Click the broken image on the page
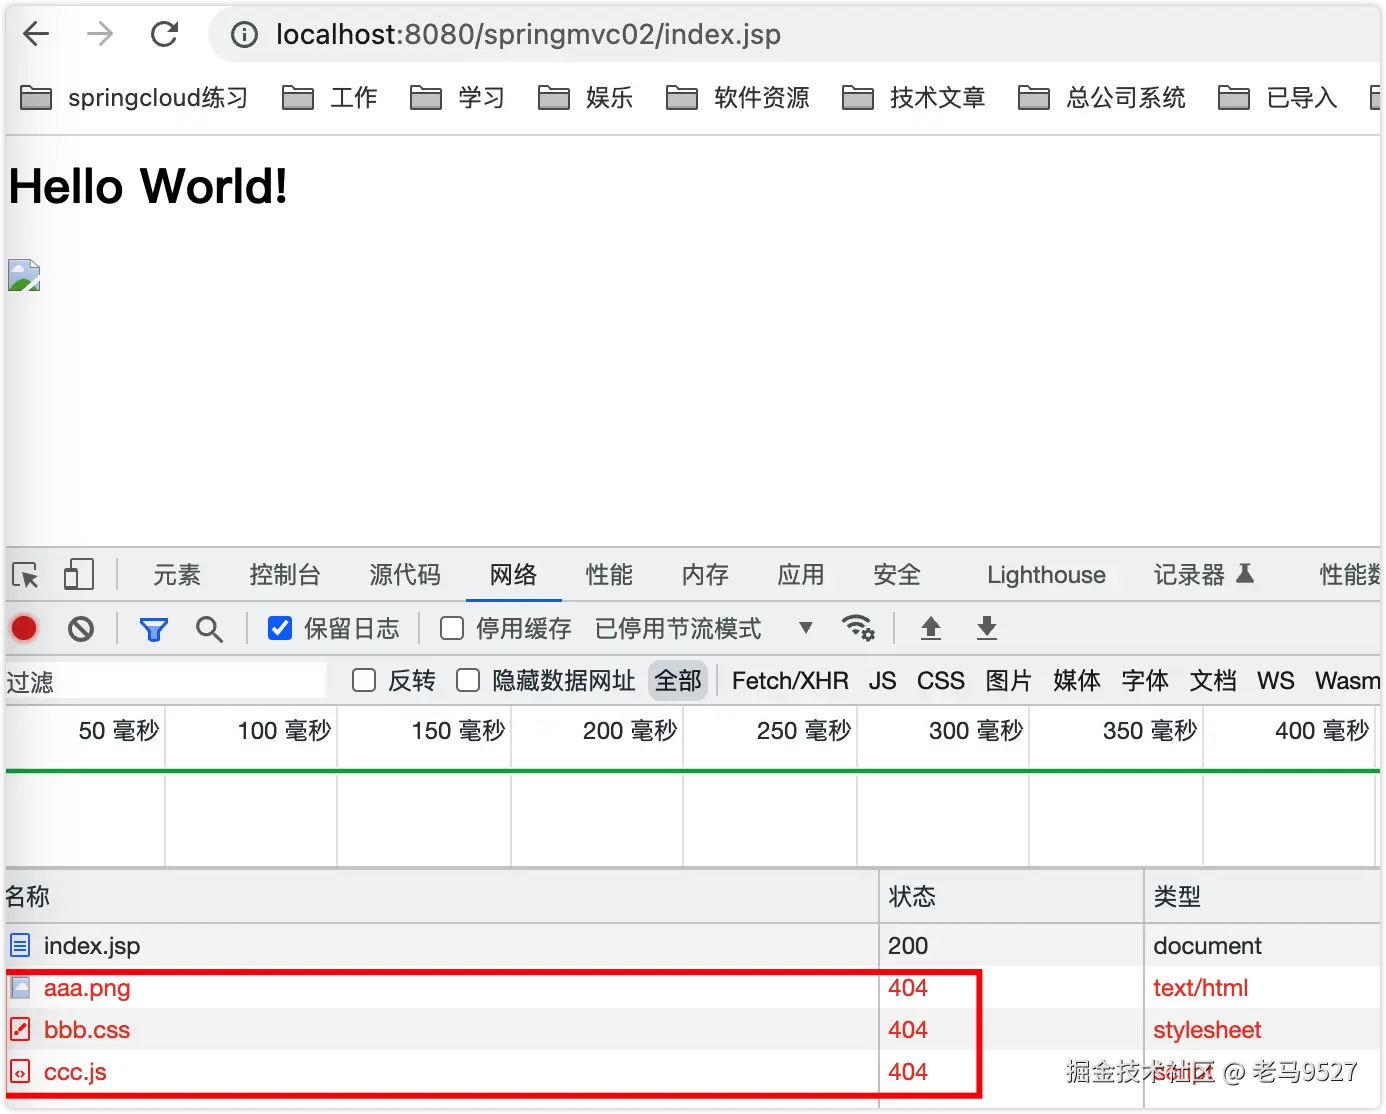Image resolution: width=1386 pixels, height=1114 pixels. pyautogui.click(x=24, y=275)
